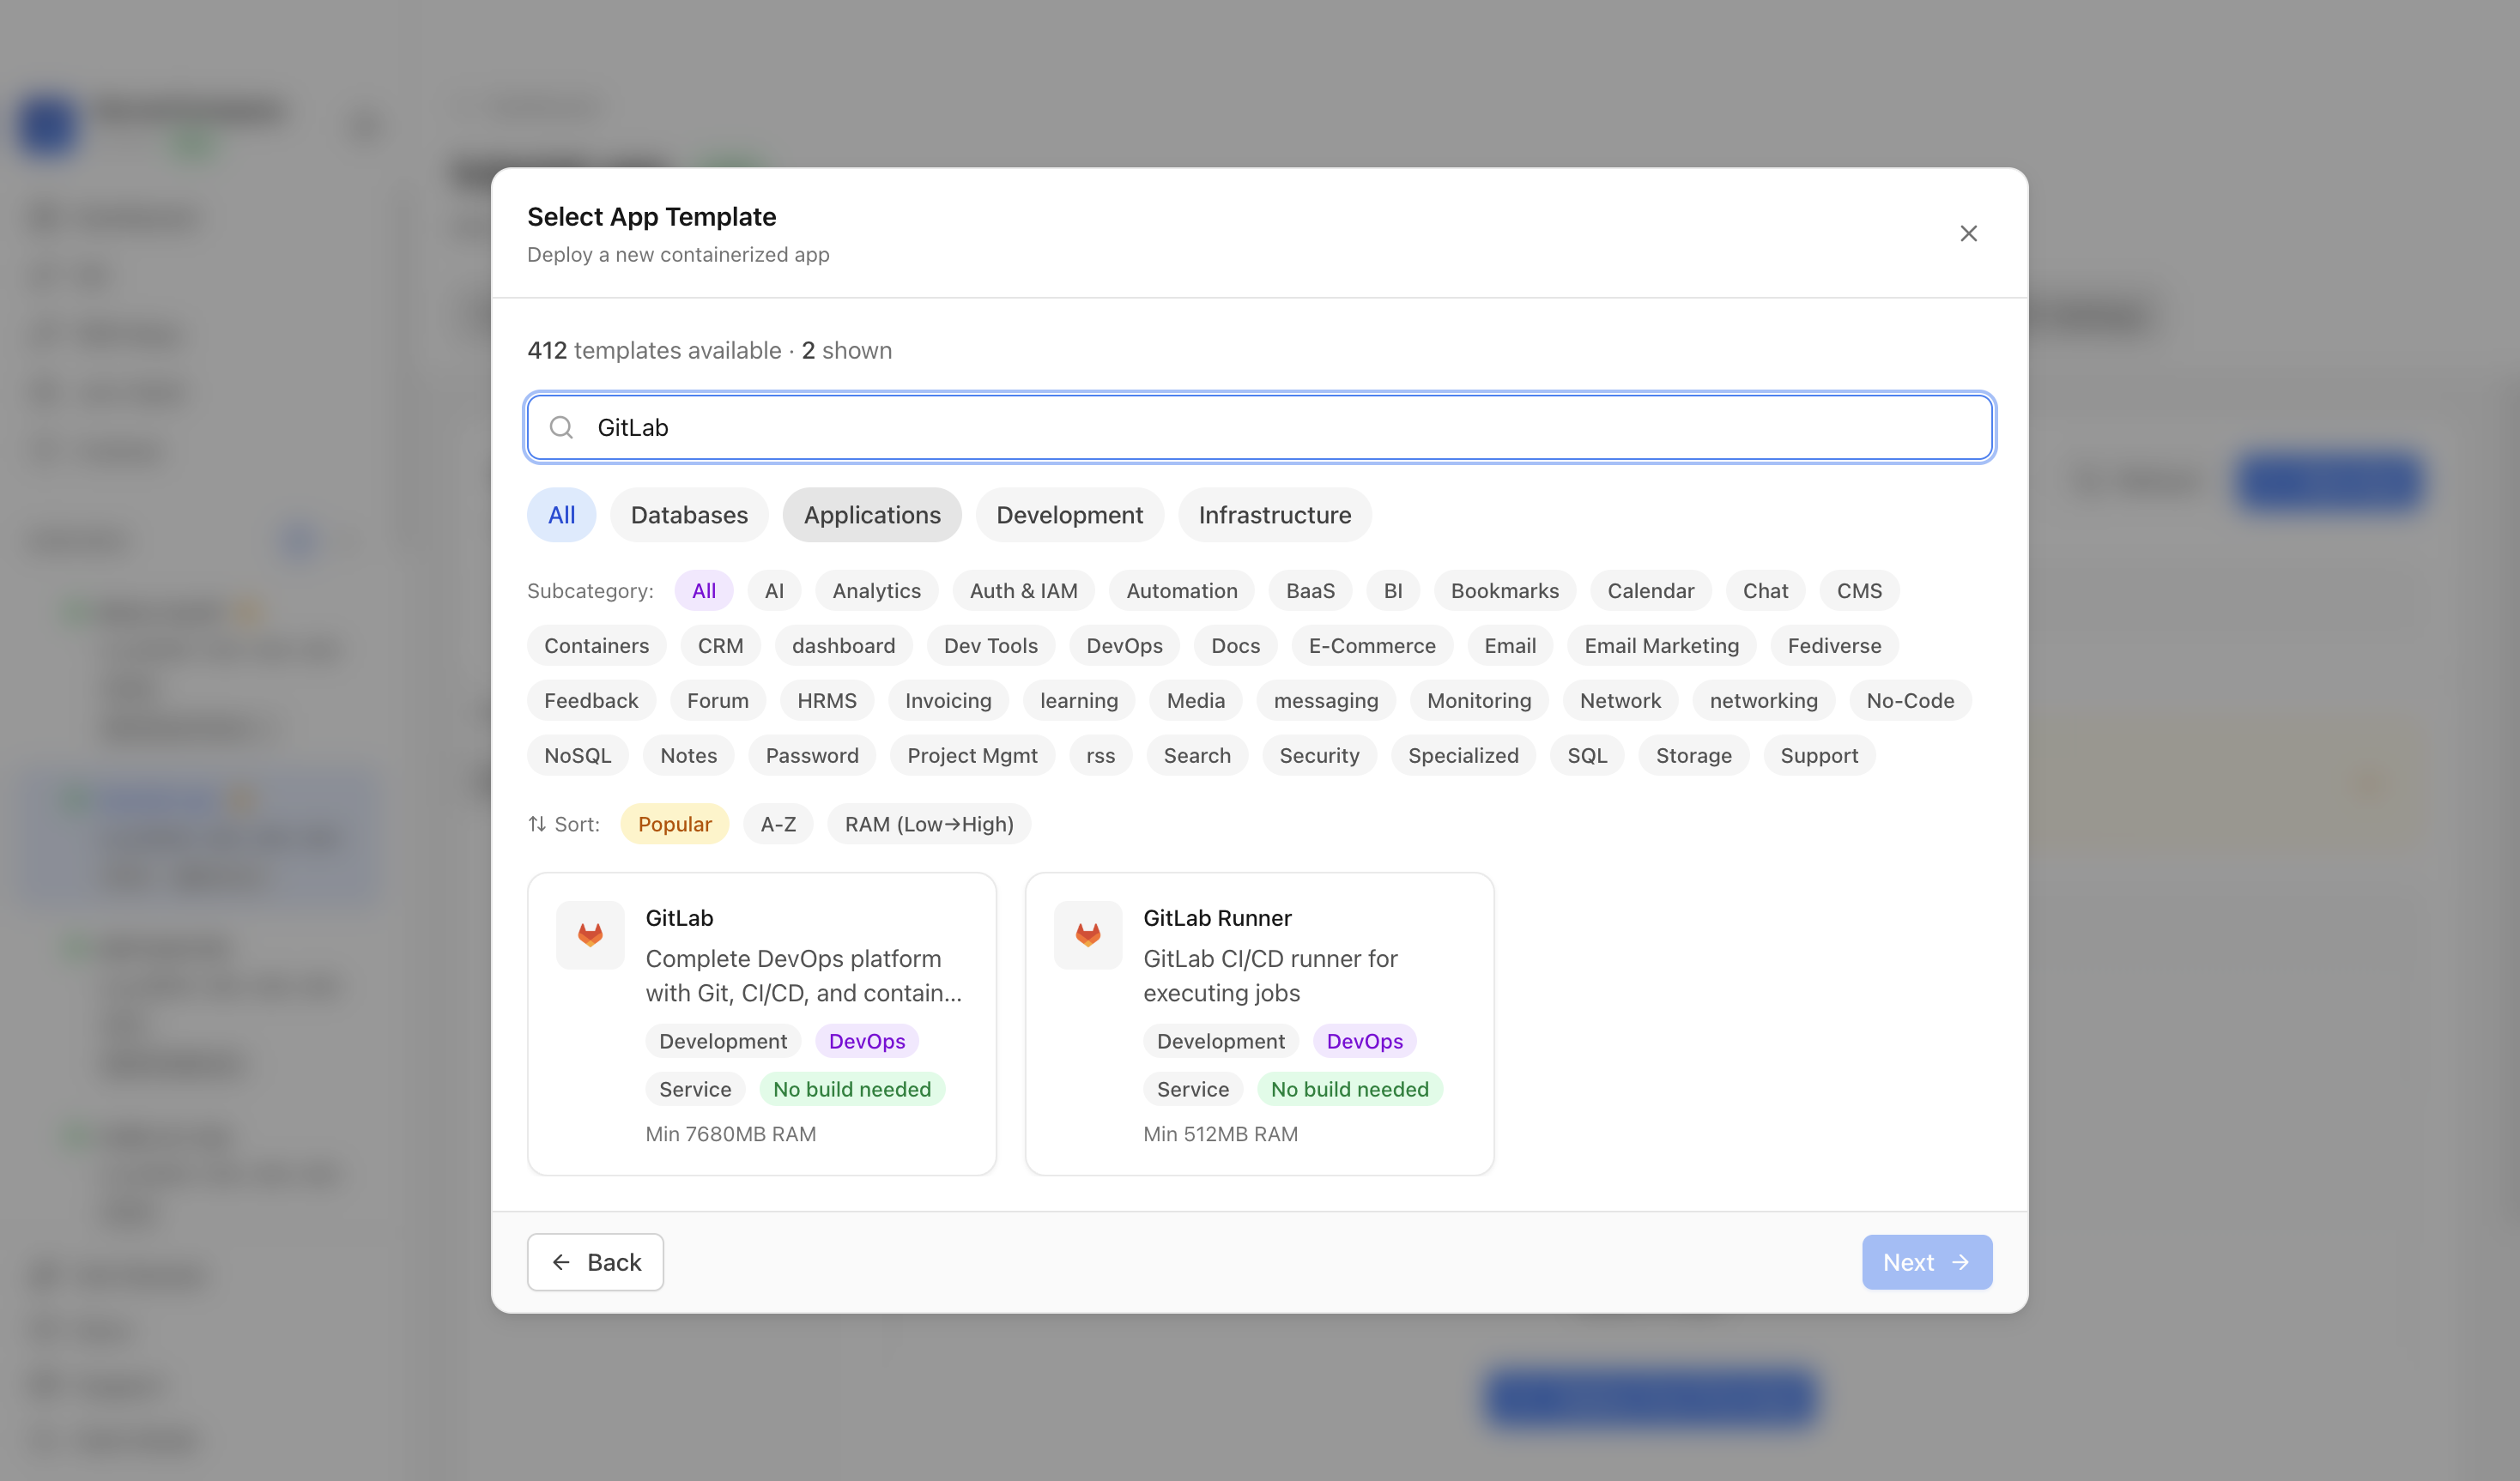Filter by DevOps subcategory chip
The image size is (2520, 1481).
(x=1124, y=646)
